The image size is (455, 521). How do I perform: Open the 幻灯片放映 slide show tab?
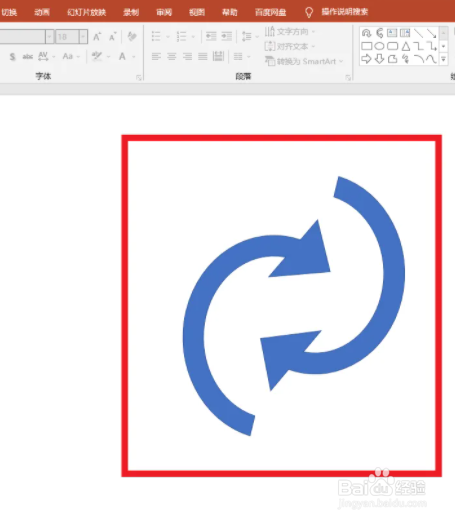pos(87,13)
